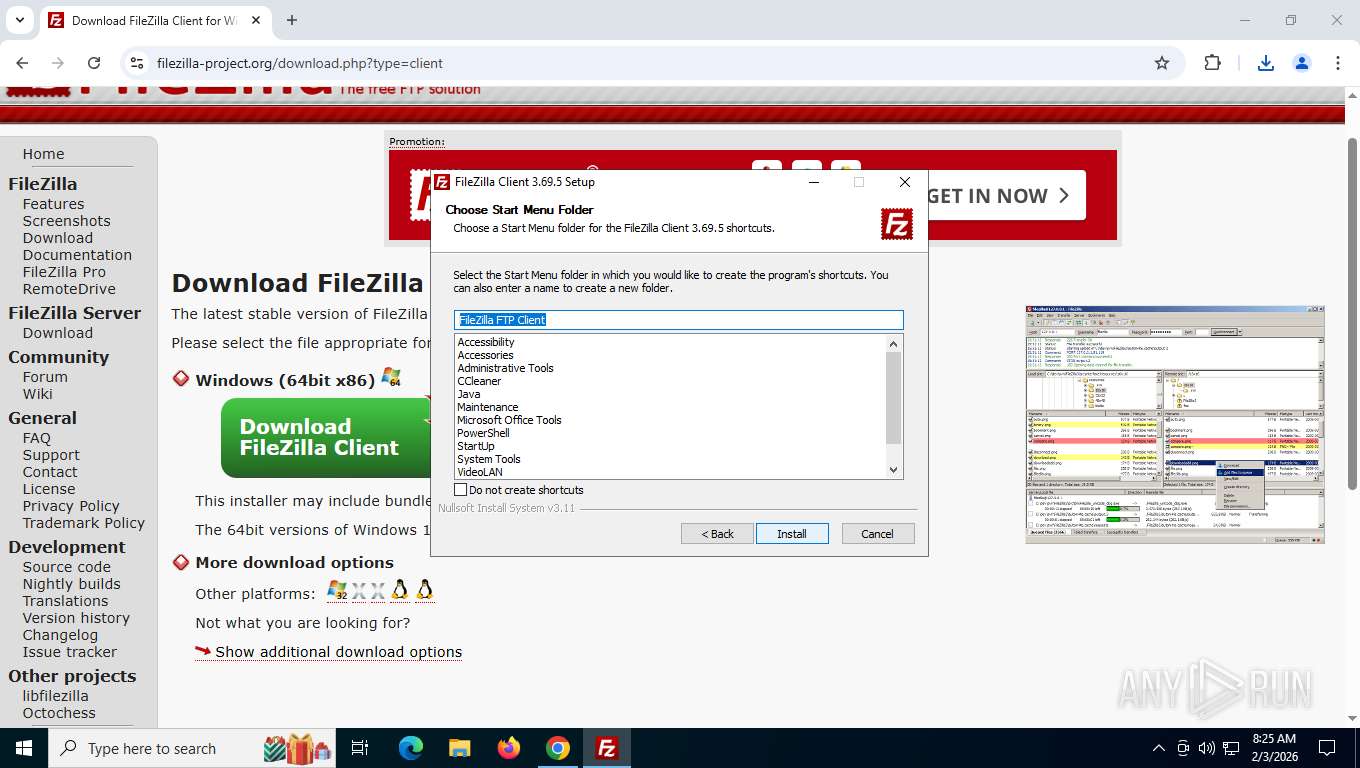Click the browser back arrow

point(22,63)
